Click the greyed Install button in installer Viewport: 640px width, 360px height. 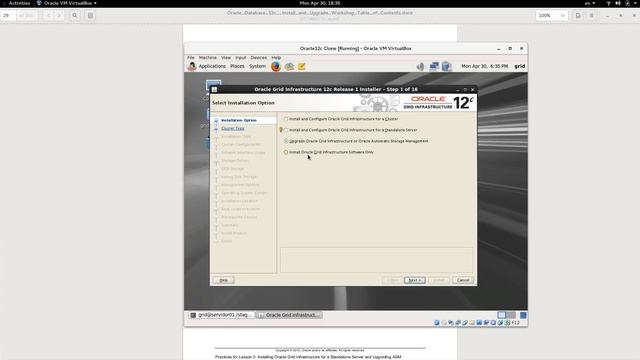pos(438,280)
